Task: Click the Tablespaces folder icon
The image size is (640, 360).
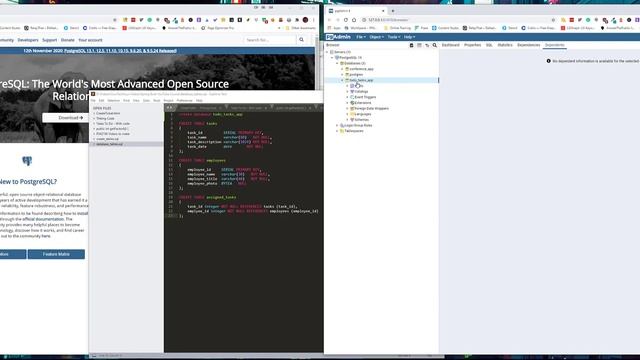Action: (x=342, y=131)
